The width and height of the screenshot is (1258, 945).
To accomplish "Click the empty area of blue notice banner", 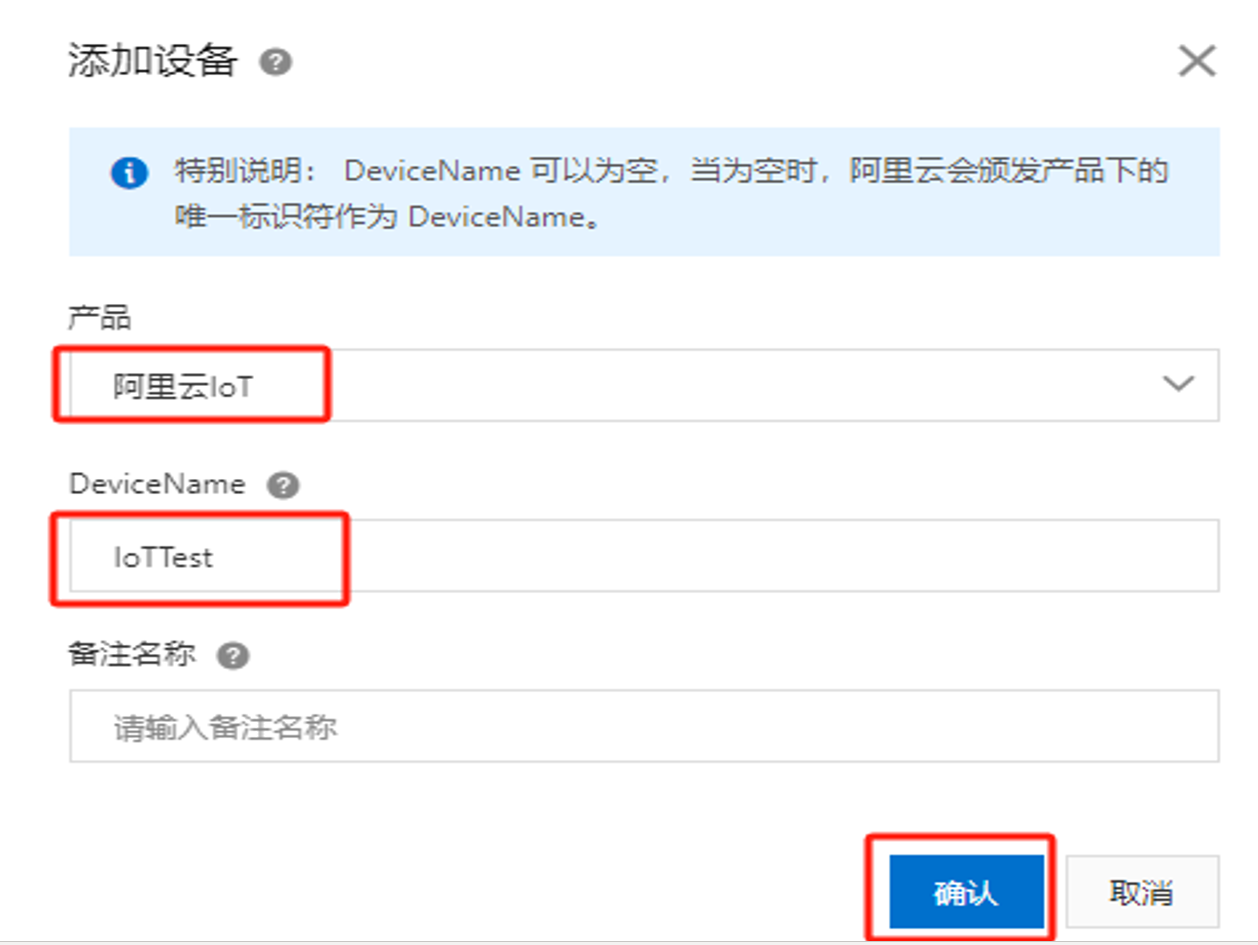I will (900, 218).
